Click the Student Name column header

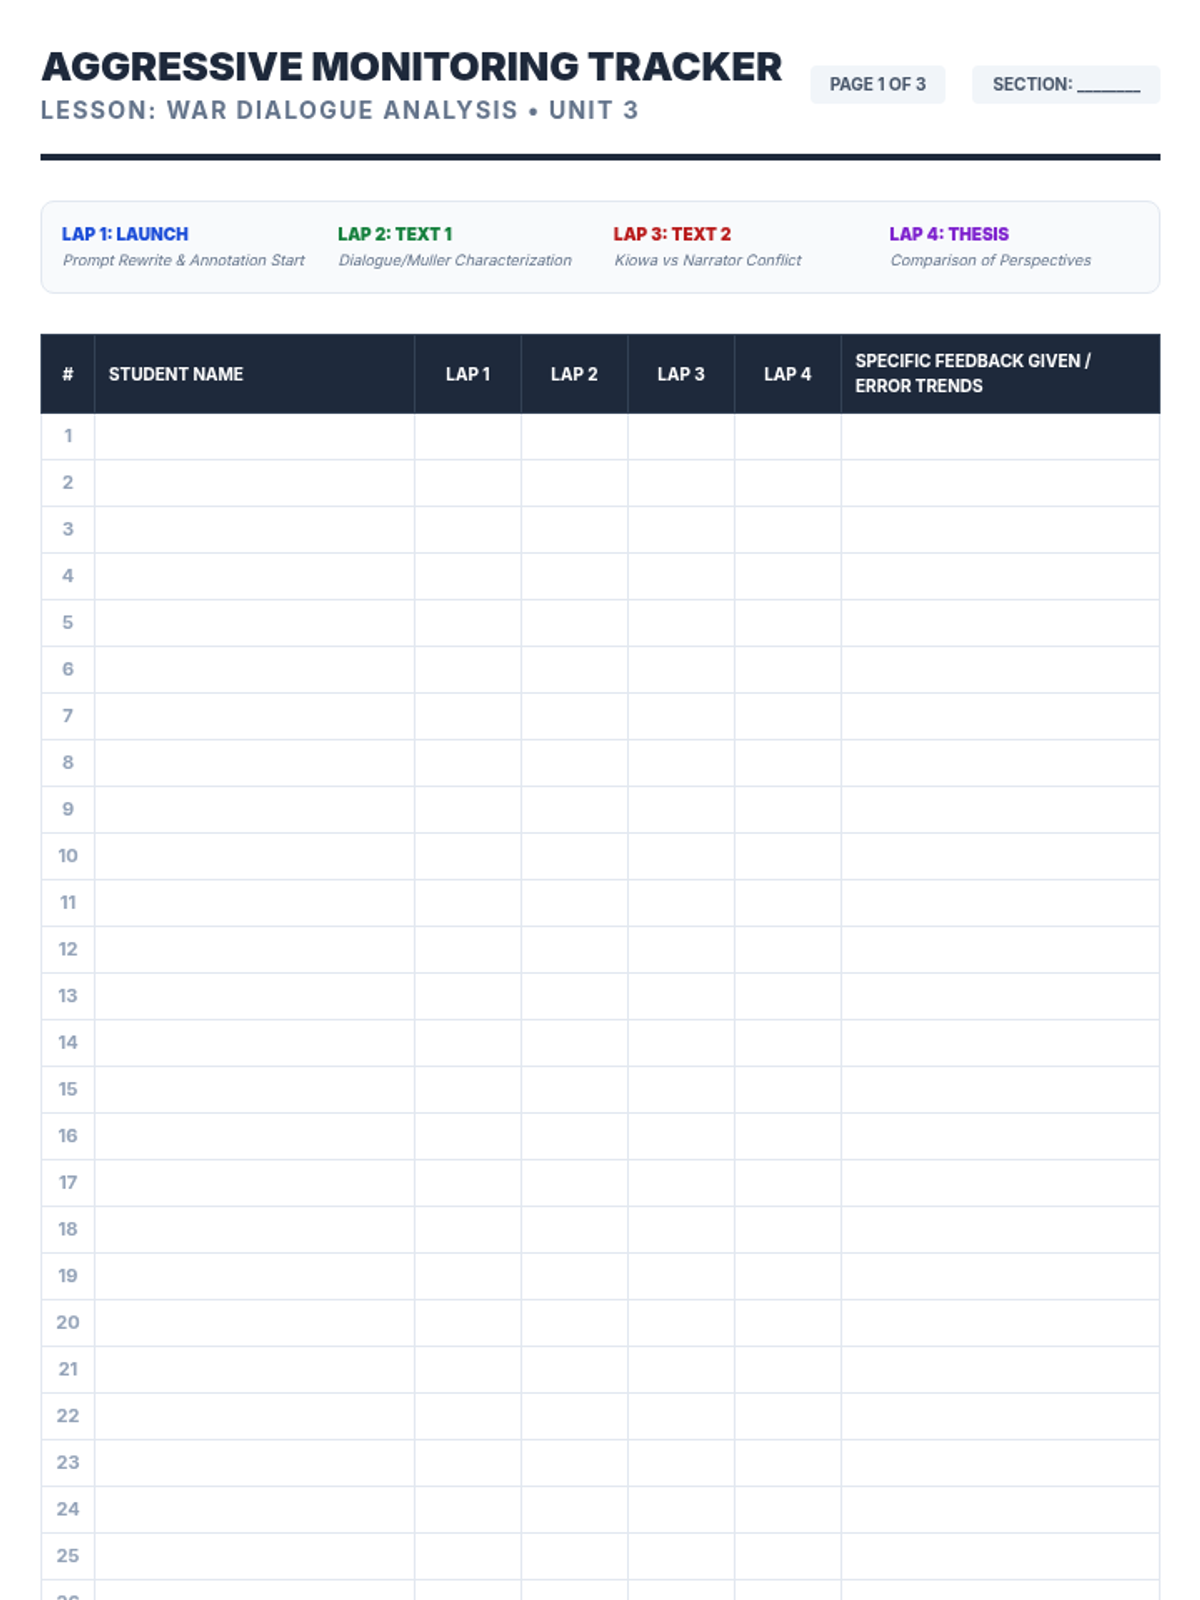(176, 374)
